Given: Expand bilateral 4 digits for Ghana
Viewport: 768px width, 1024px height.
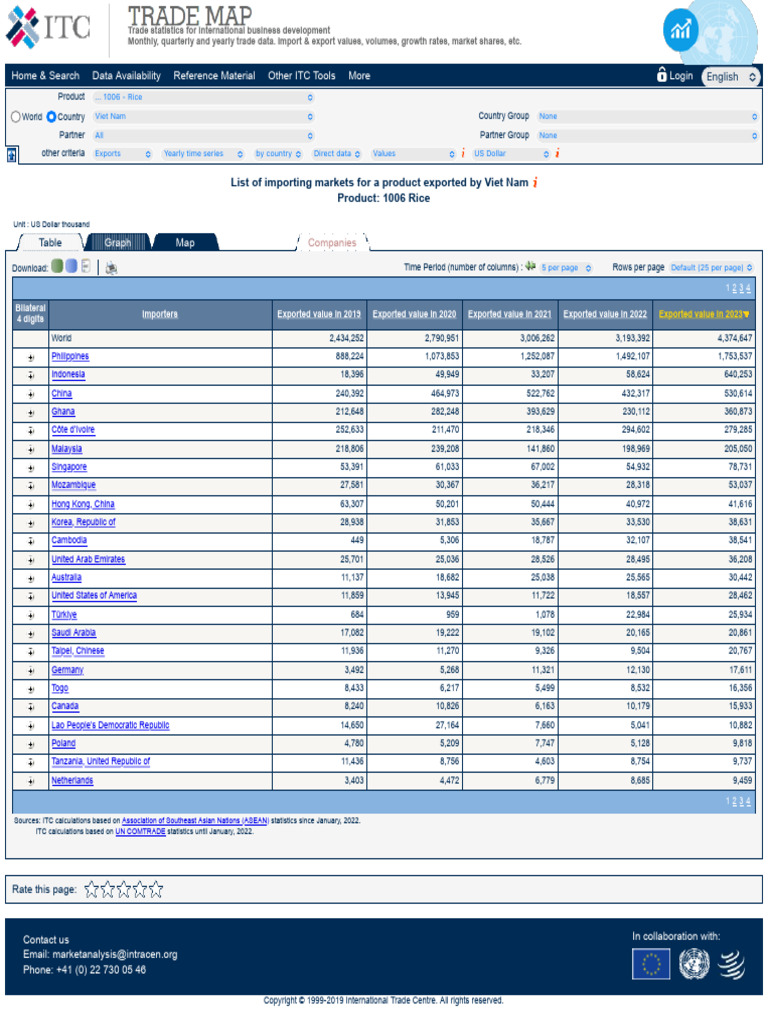Looking at the screenshot, I should pyautogui.click(x=31, y=413).
